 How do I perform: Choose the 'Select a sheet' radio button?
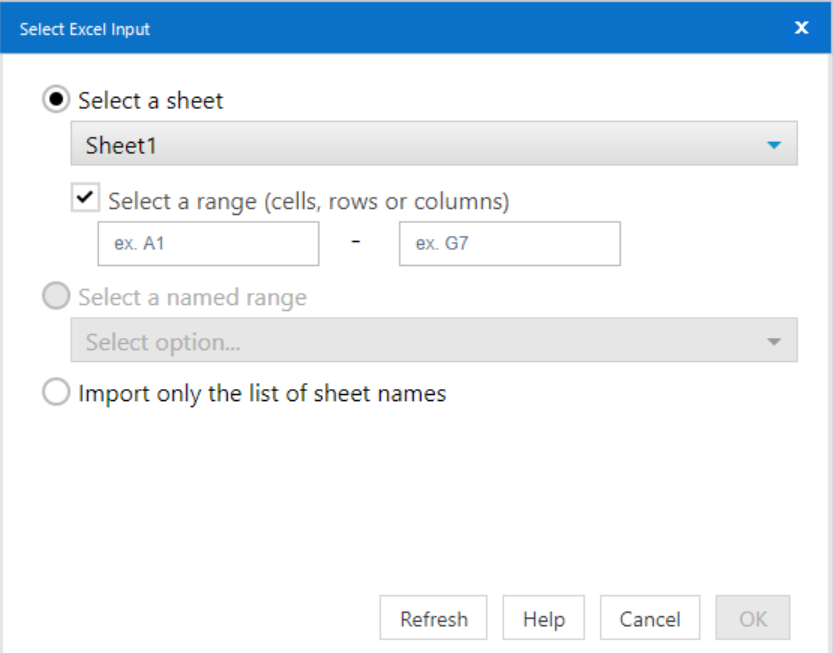[57, 100]
